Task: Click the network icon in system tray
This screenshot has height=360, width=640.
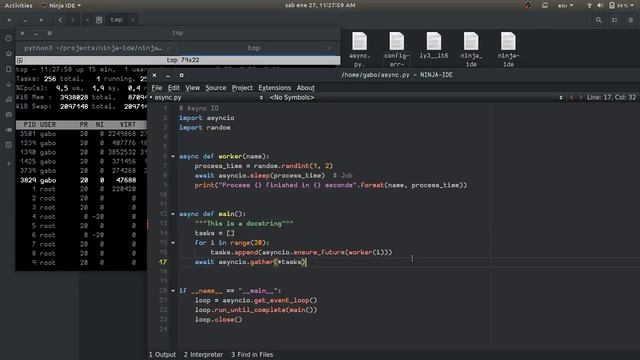Action: tap(589, 5)
